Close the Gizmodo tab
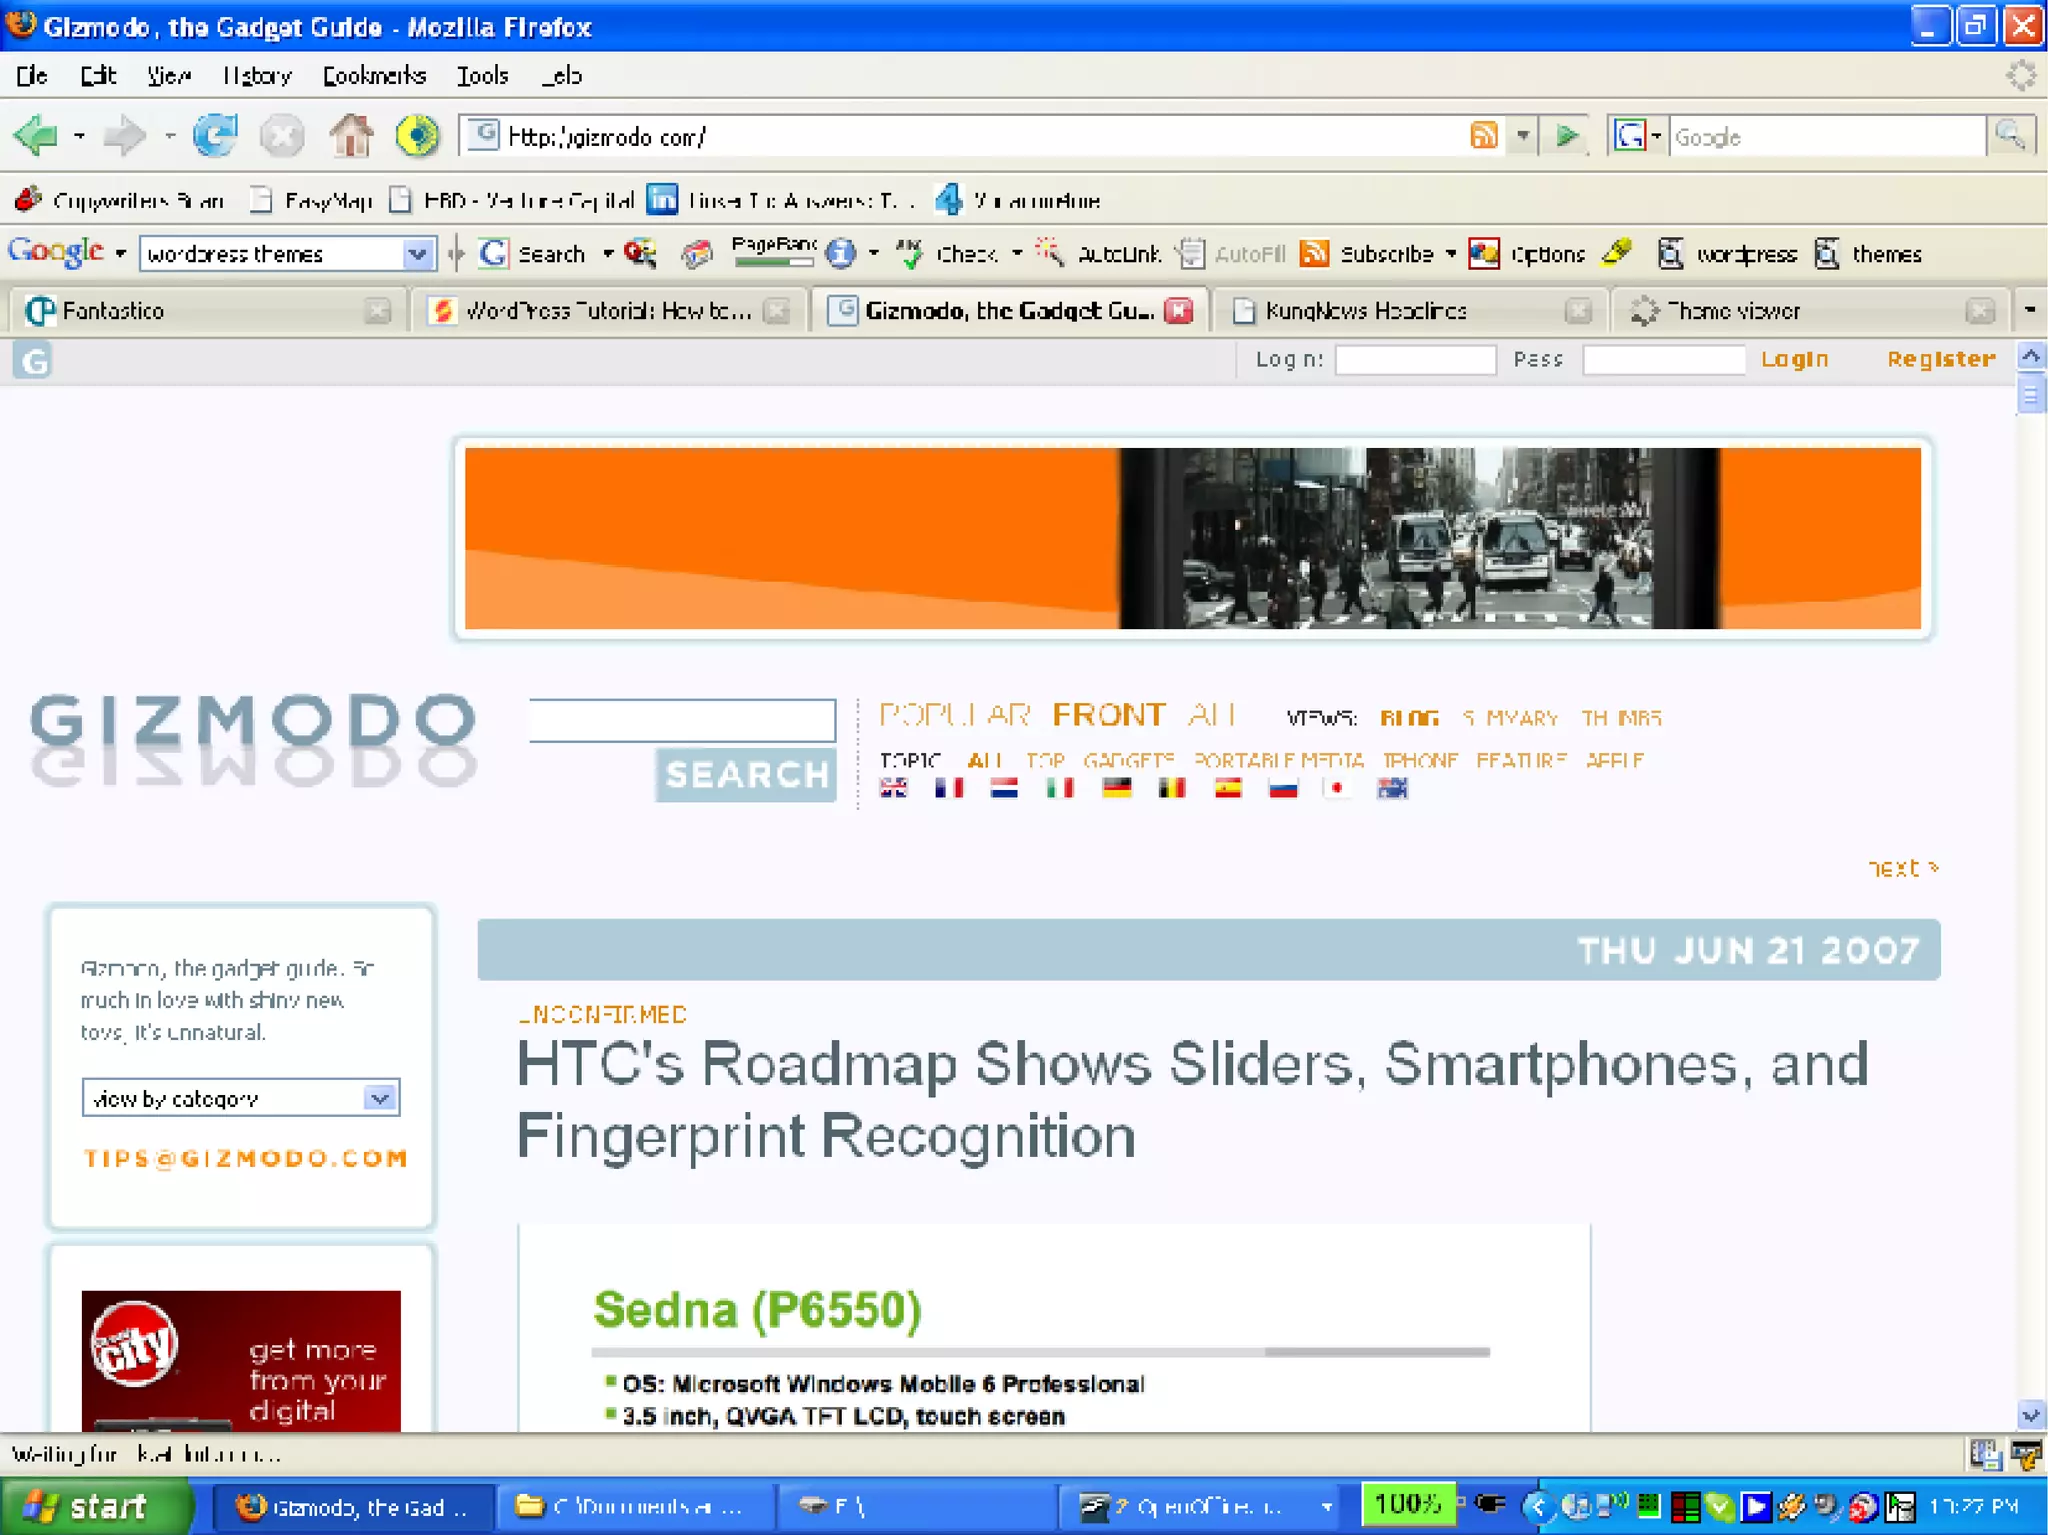This screenshot has height=1535, width=2048. (x=1180, y=311)
